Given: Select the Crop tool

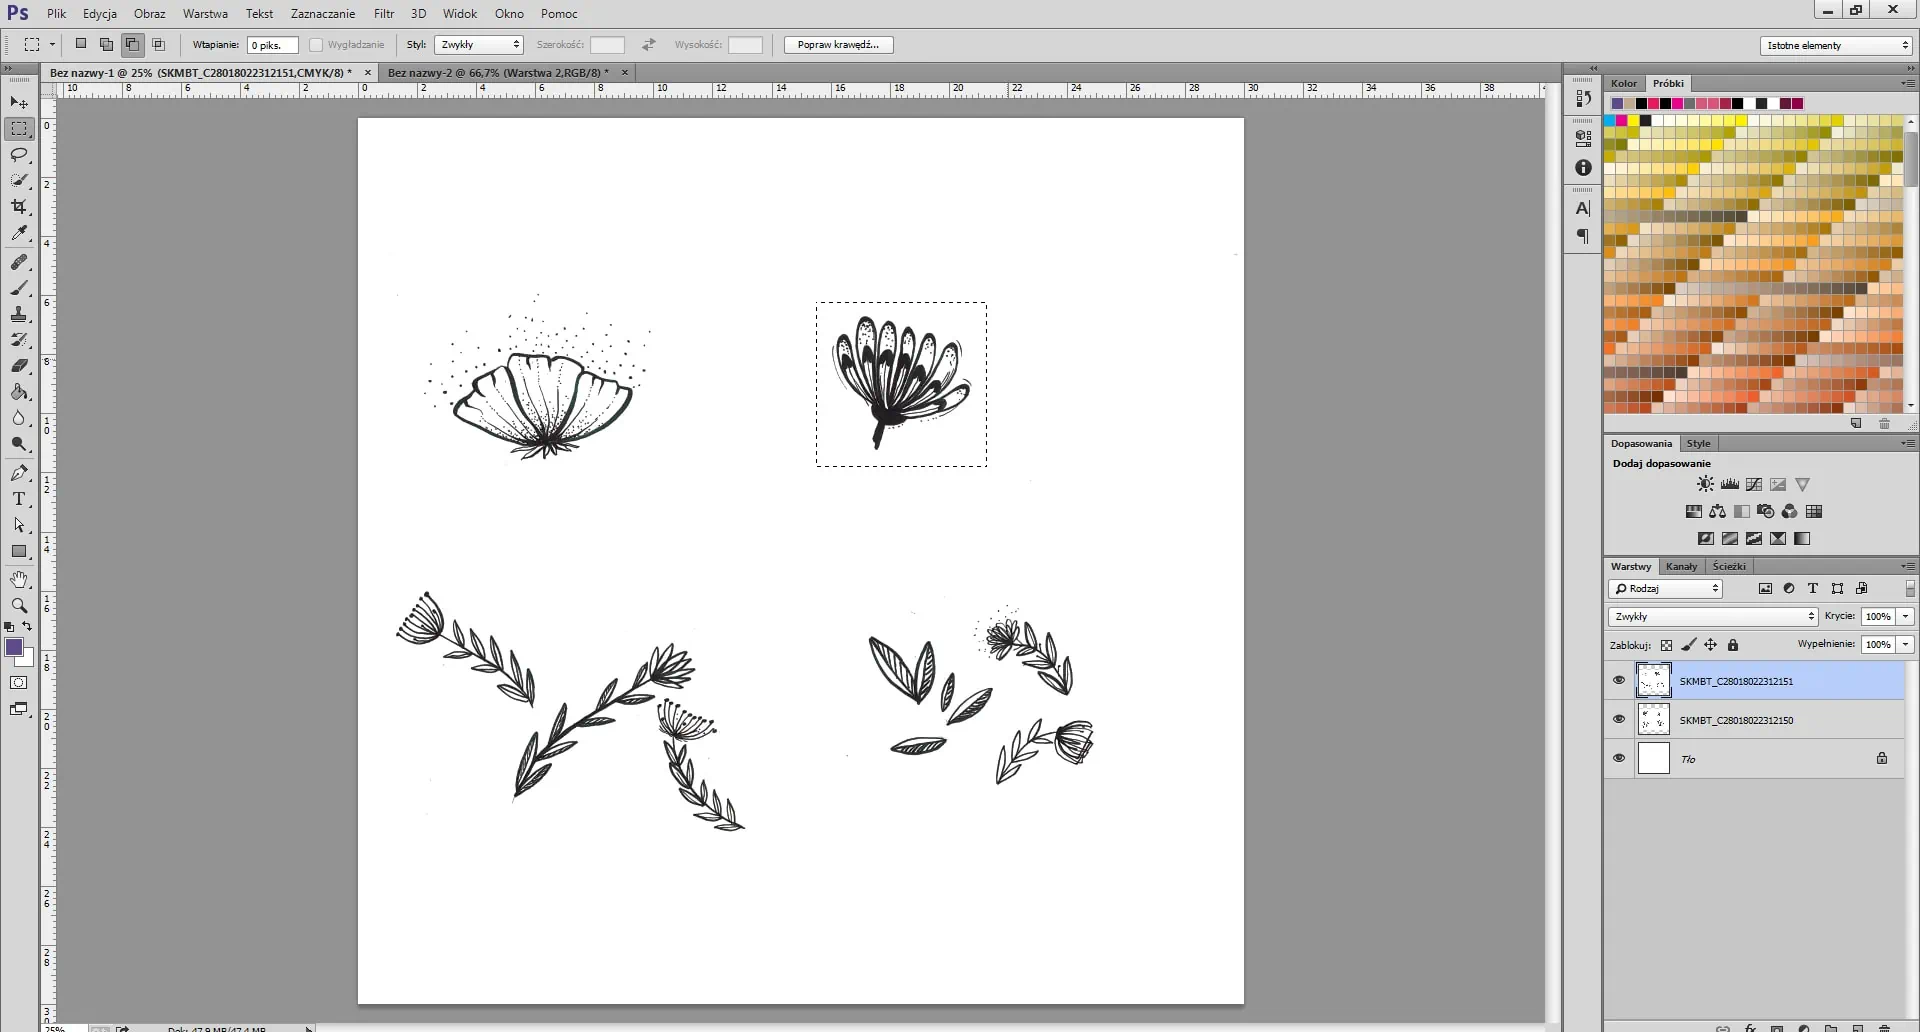Looking at the screenshot, I should tap(19, 207).
